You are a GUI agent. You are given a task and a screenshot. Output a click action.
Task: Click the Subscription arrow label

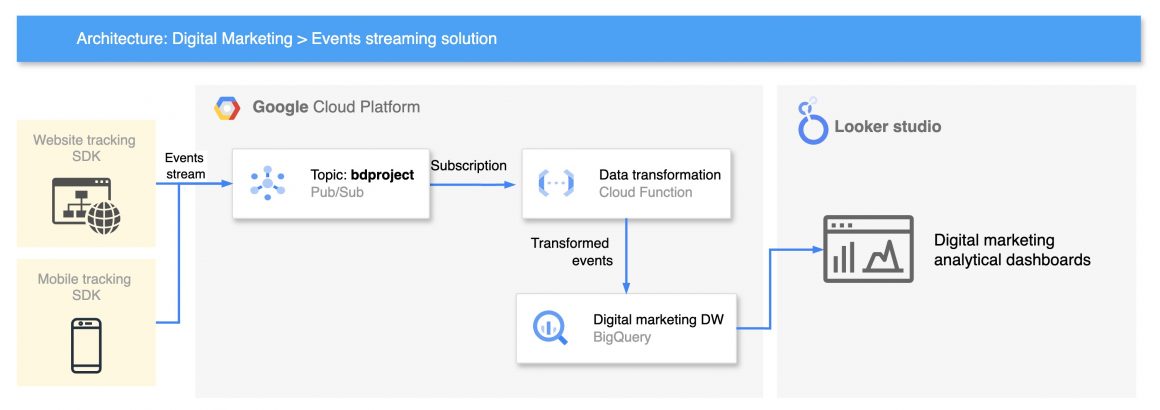[x=469, y=165]
